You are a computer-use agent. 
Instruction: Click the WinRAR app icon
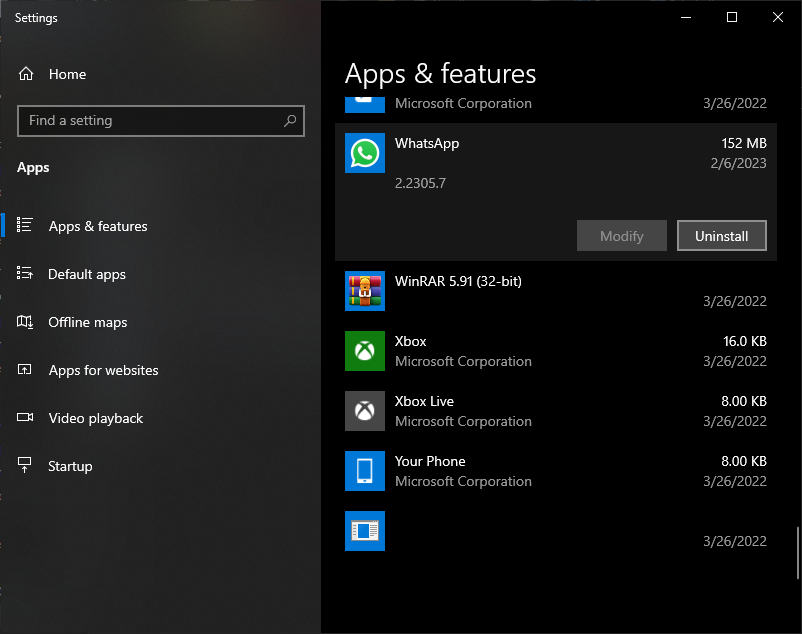[365, 291]
